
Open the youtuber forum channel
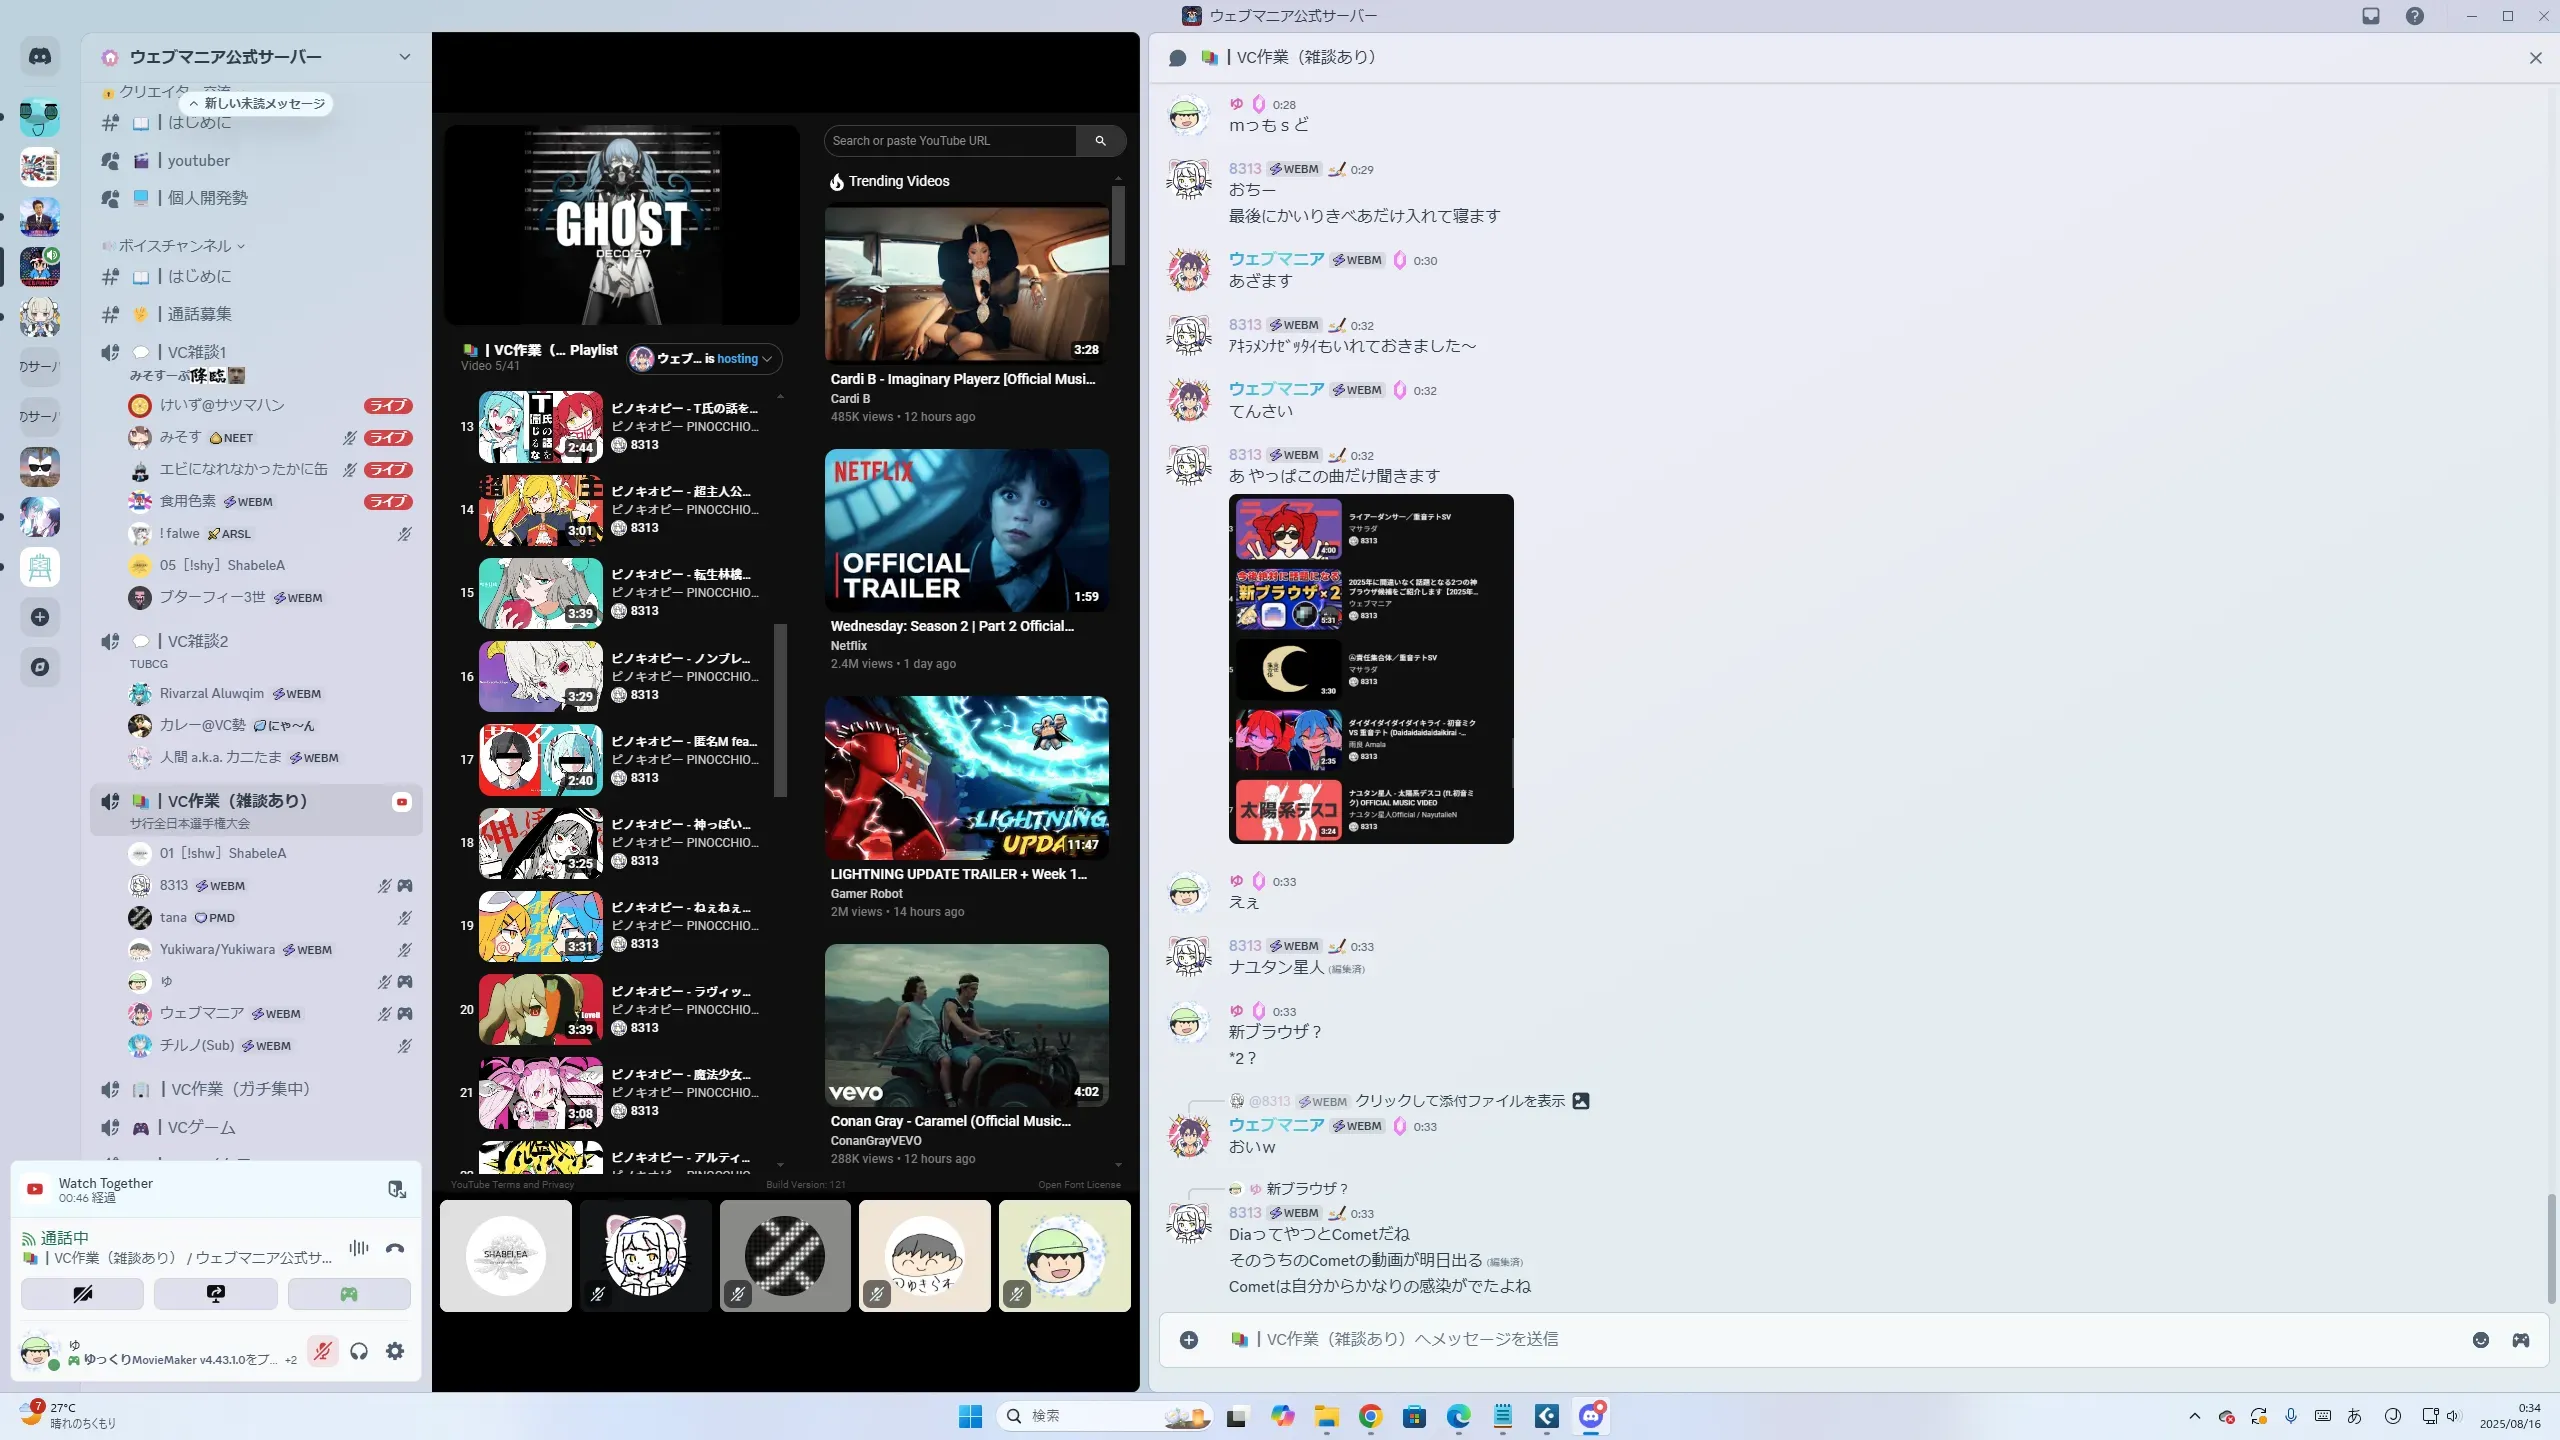(x=198, y=161)
